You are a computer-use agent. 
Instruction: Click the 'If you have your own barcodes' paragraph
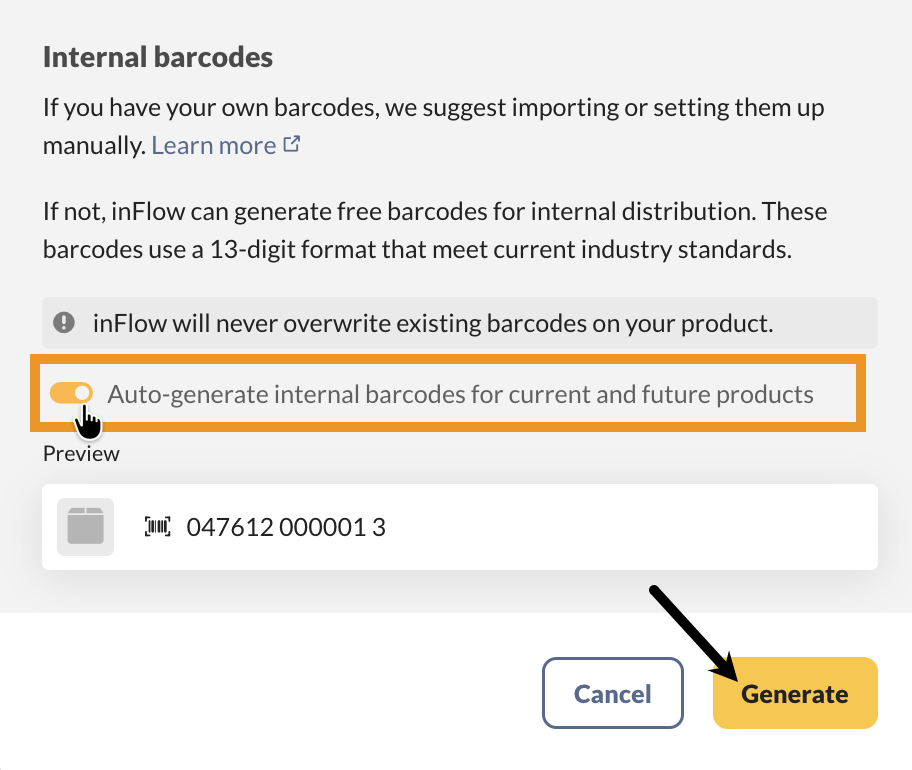coord(433,108)
